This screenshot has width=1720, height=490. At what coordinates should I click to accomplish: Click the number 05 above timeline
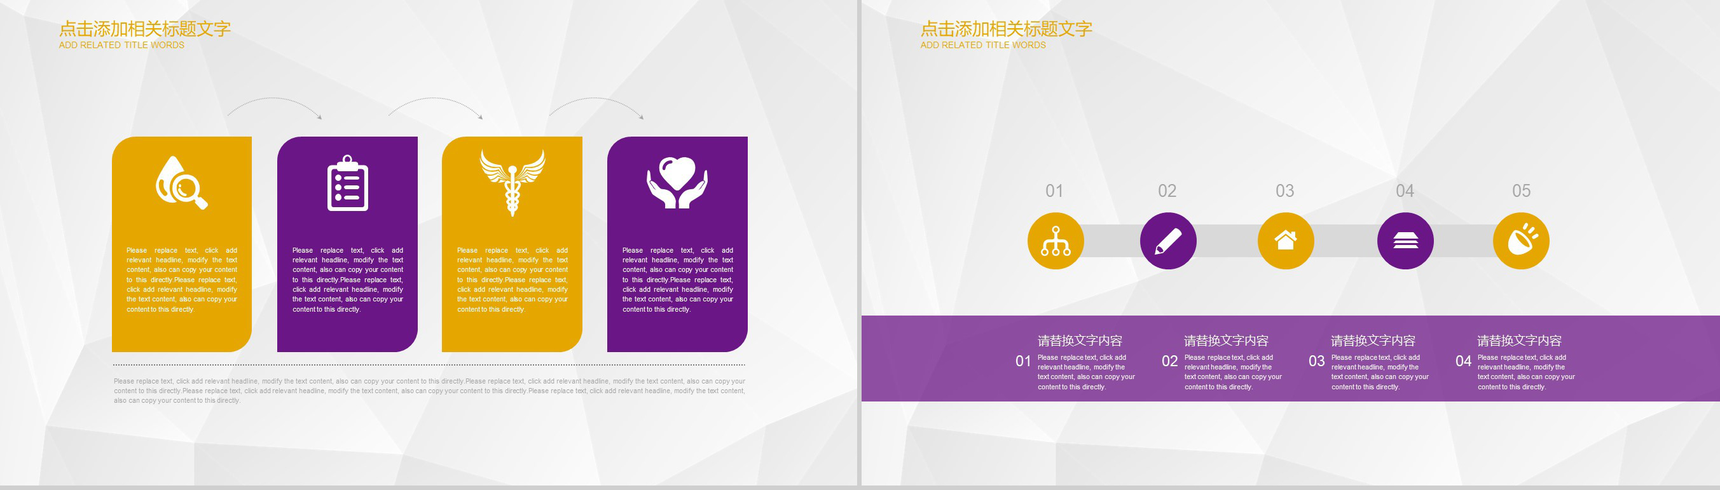pyautogui.click(x=1521, y=191)
